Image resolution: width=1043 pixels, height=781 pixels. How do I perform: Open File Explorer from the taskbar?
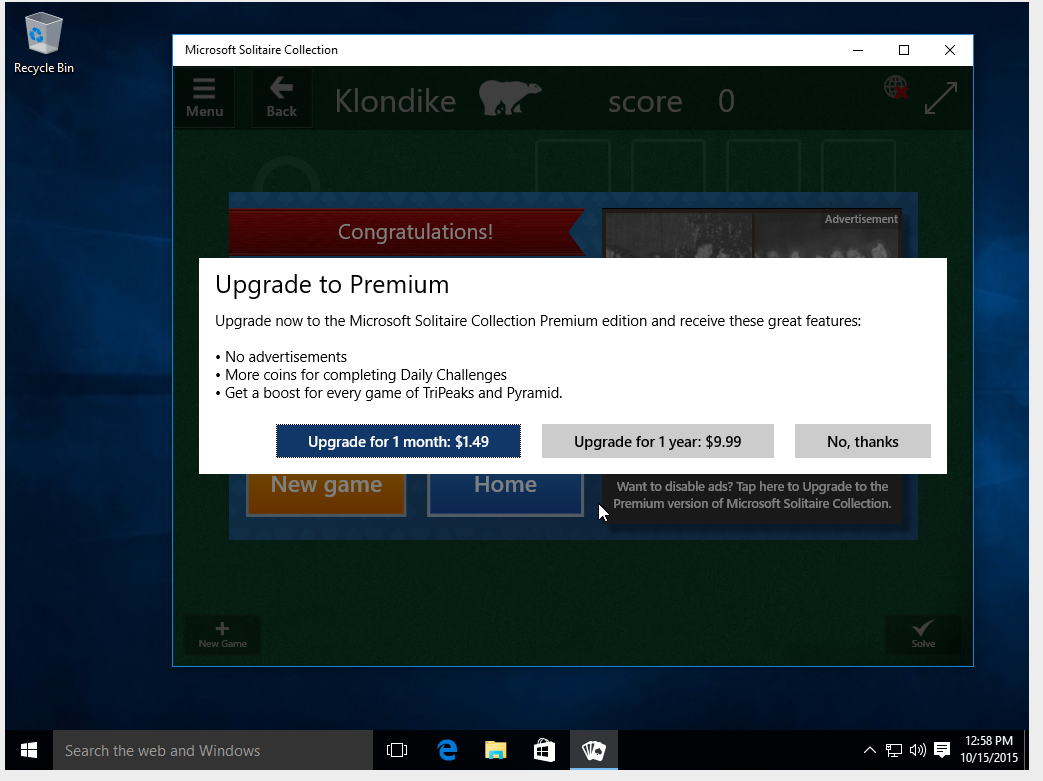click(x=496, y=750)
